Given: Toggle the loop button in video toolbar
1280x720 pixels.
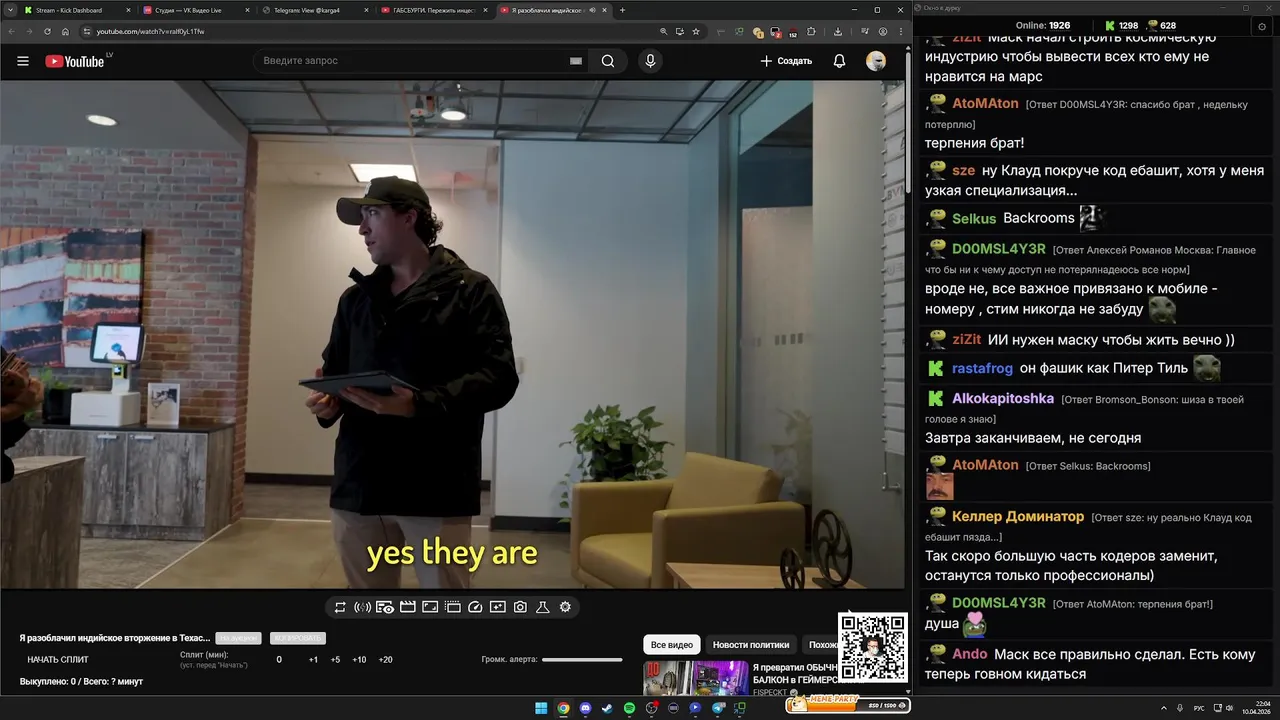Looking at the screenshot, I should (340, 607).
